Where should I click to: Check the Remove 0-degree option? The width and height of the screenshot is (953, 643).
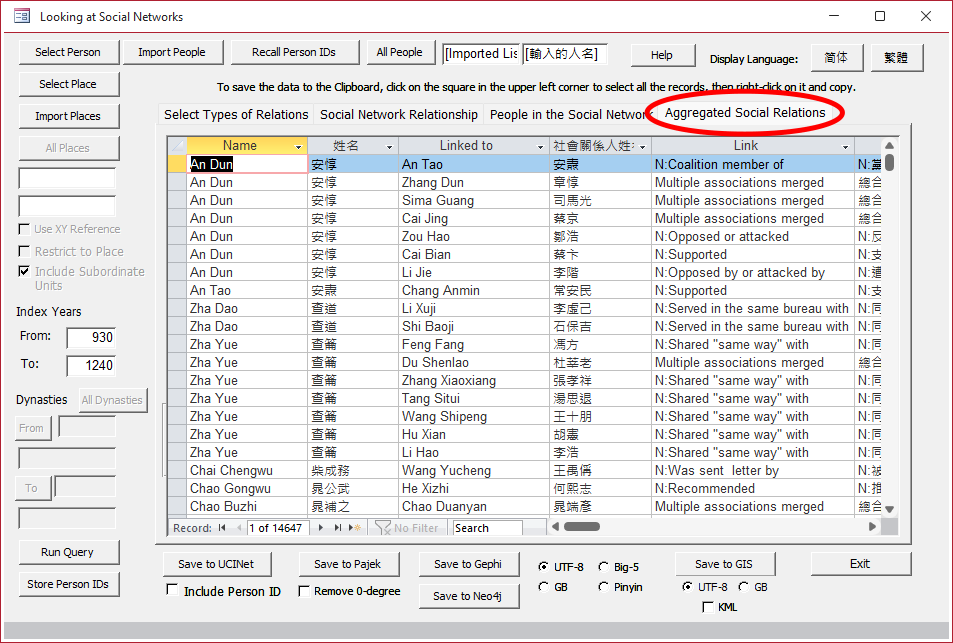click(x=304, y=591)
